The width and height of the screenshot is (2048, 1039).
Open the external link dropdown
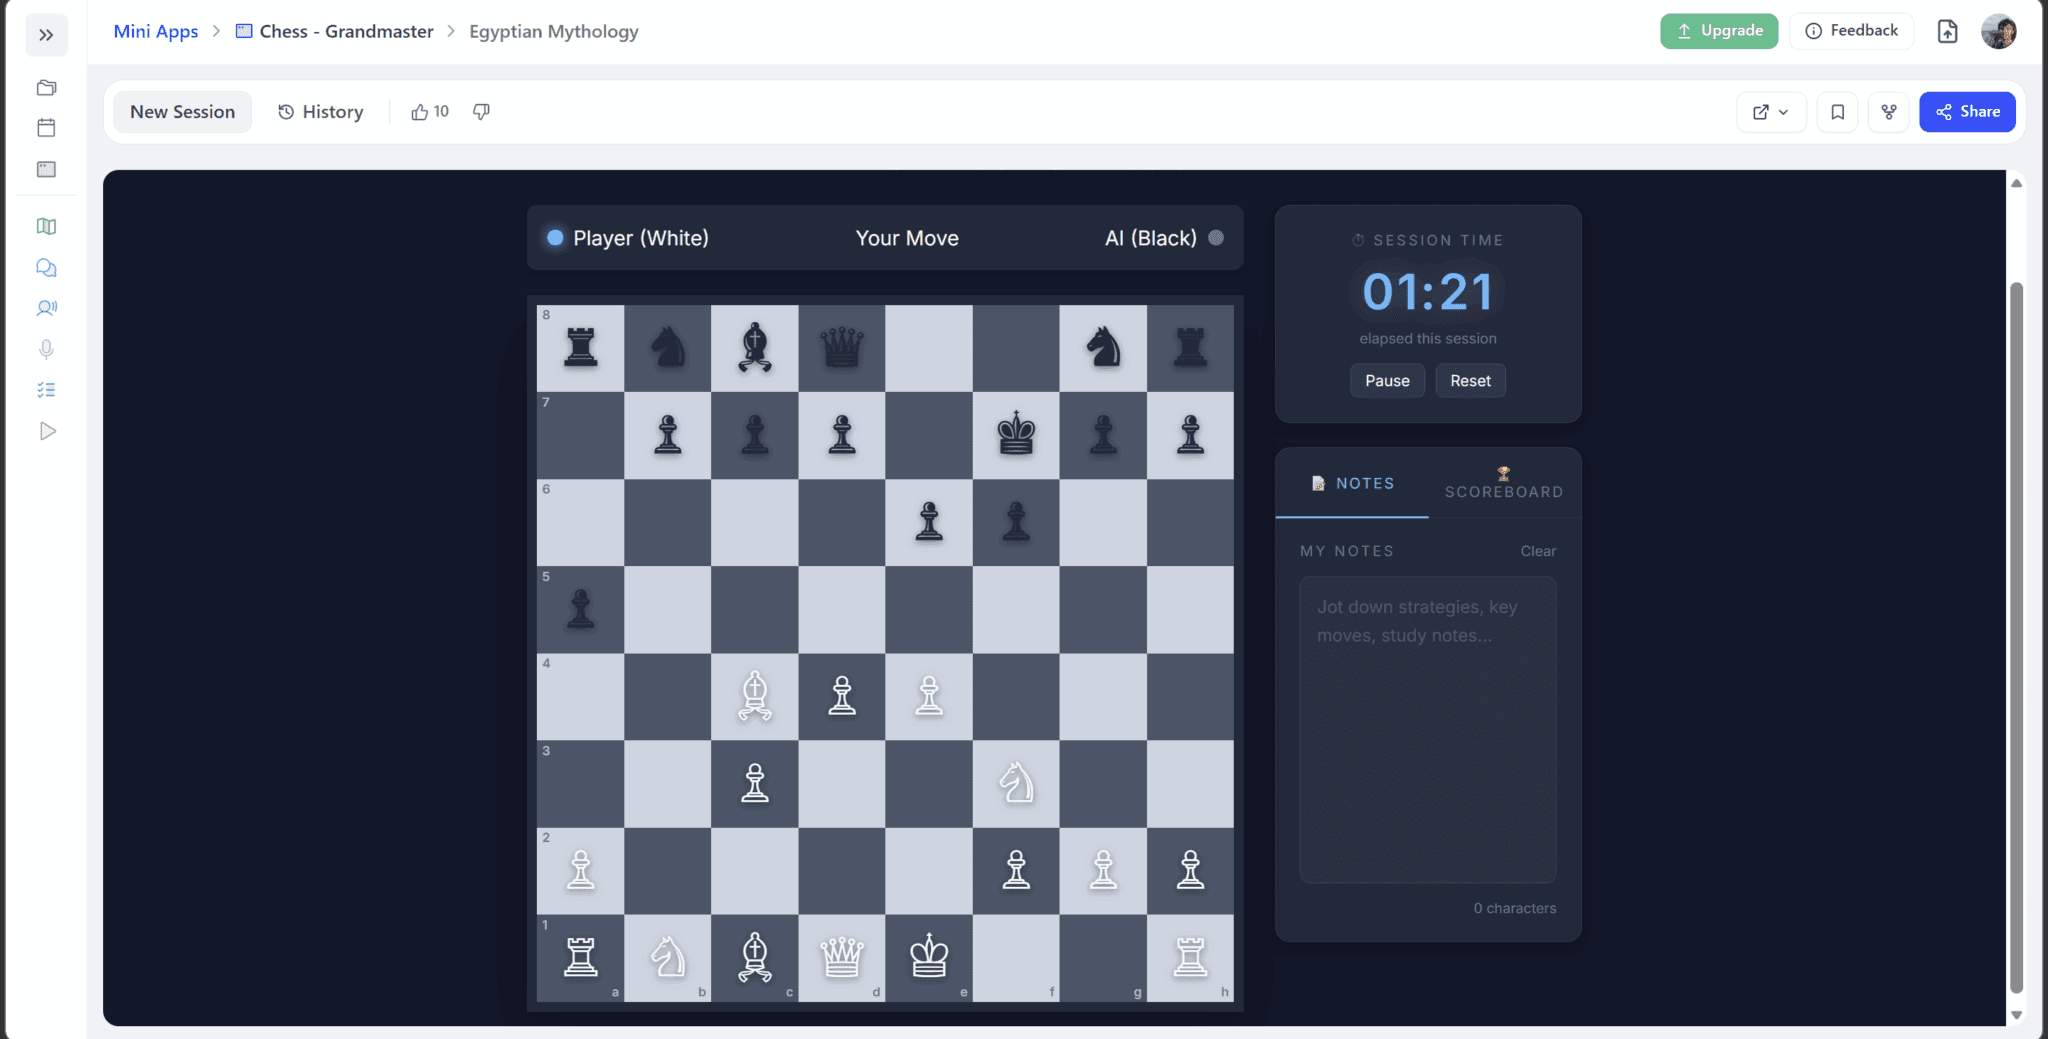tap(1770, 112)
